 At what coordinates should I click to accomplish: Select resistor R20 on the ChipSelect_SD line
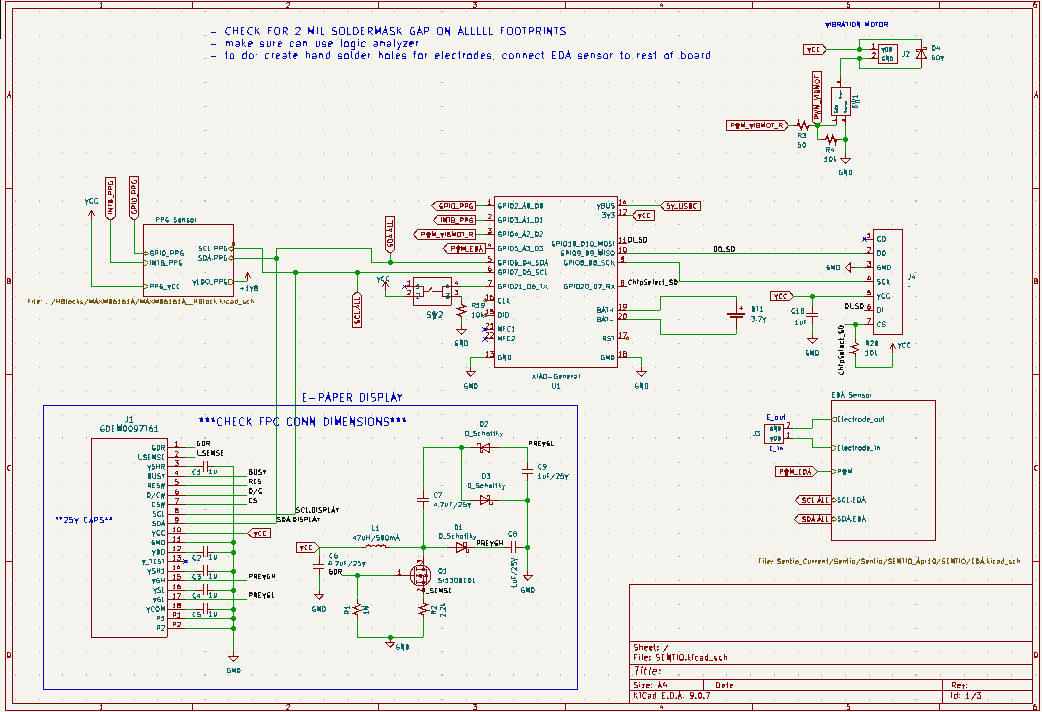click(x=855, y=348)
